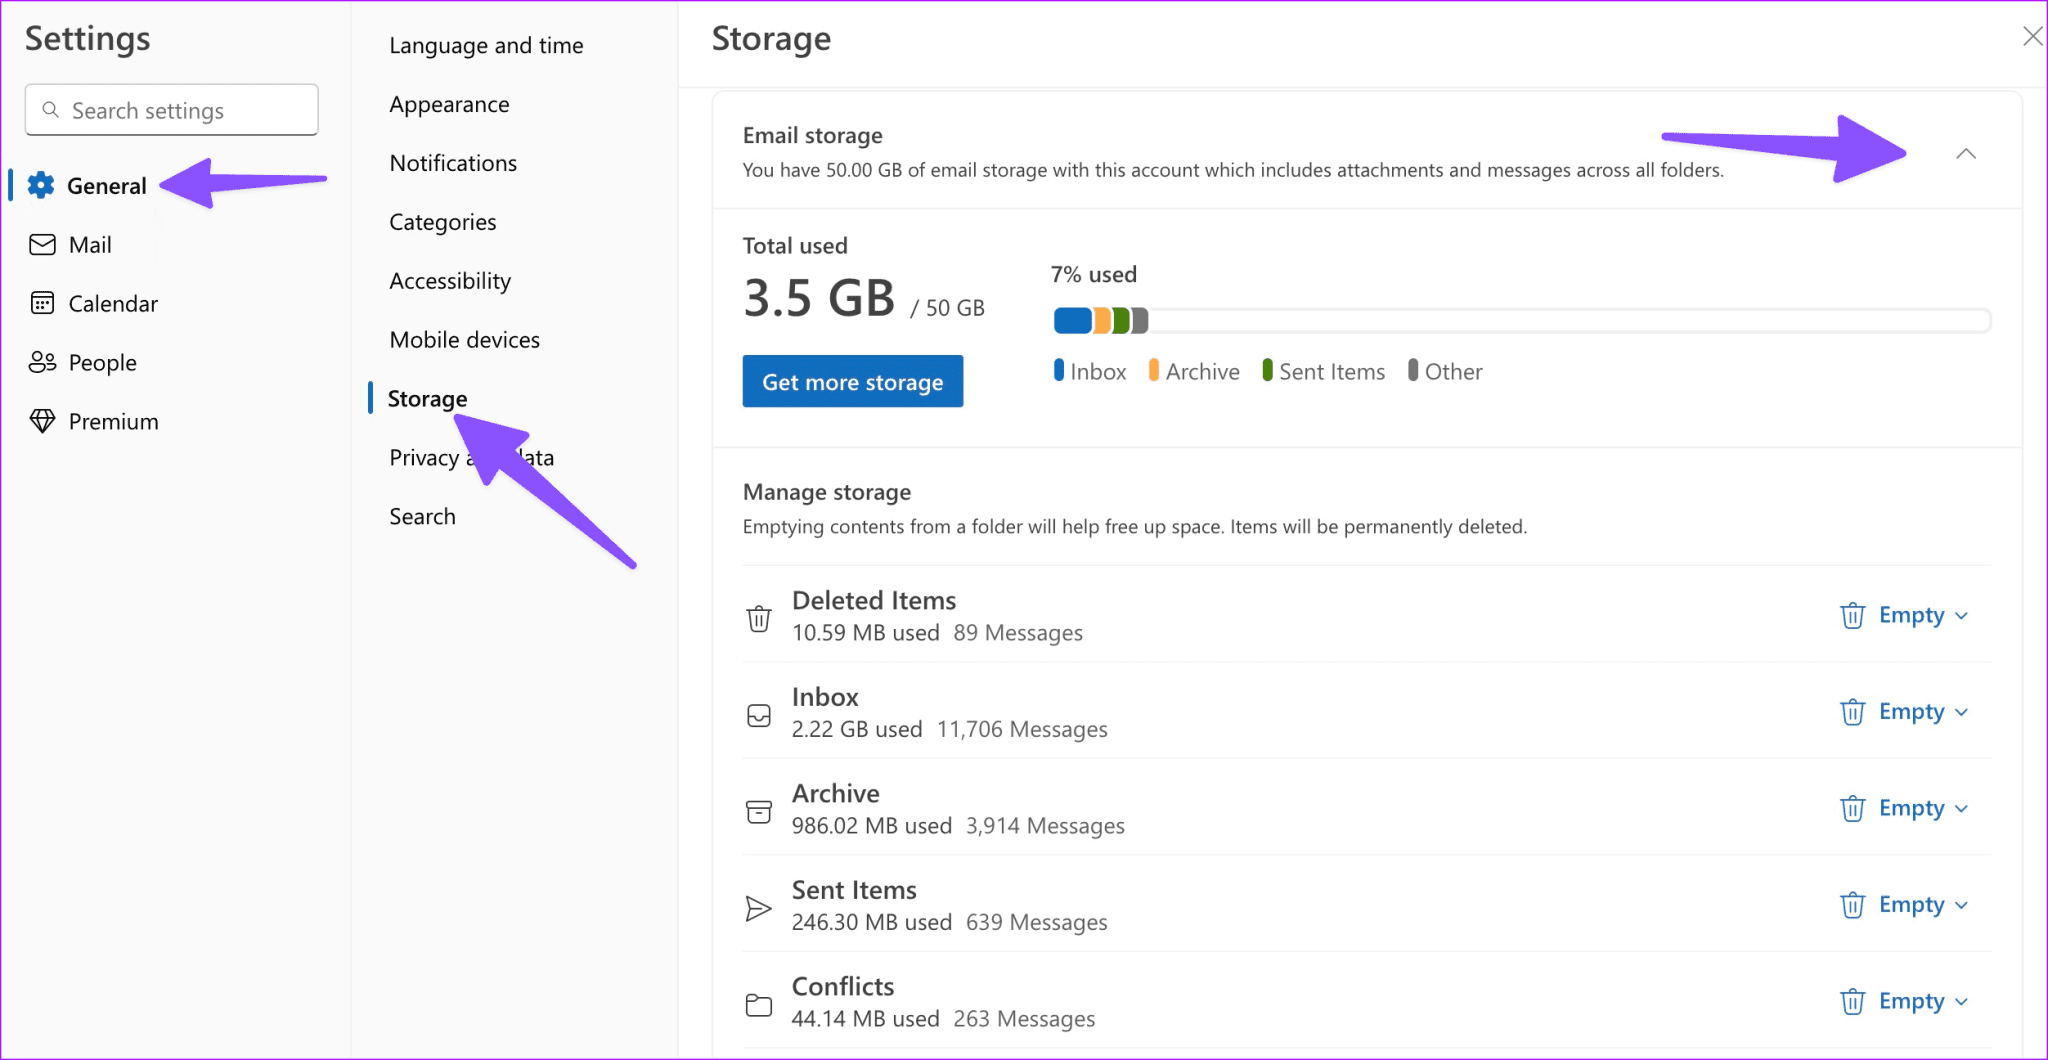Select the Inbox folder icon
Viewport: 2048px width, 1060px height.
(x=759, y=714)
